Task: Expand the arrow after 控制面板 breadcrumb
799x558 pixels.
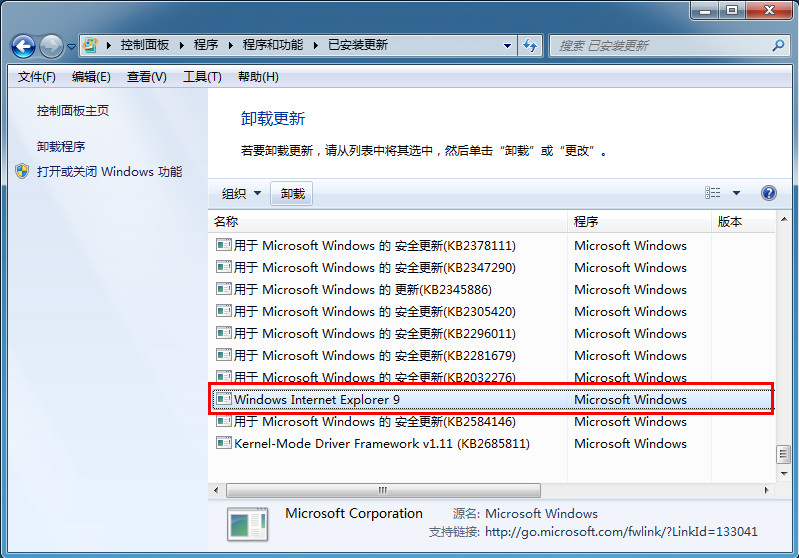Action: coord(182,45)
